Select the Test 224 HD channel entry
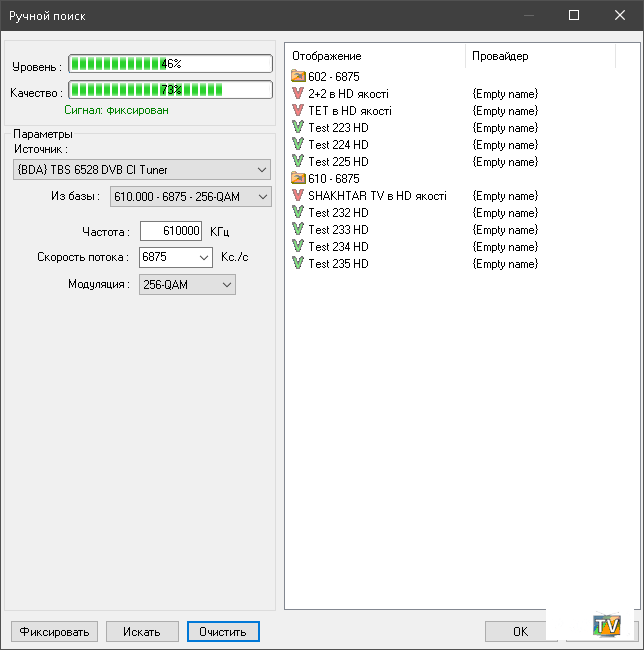 [x=338, y=145]
